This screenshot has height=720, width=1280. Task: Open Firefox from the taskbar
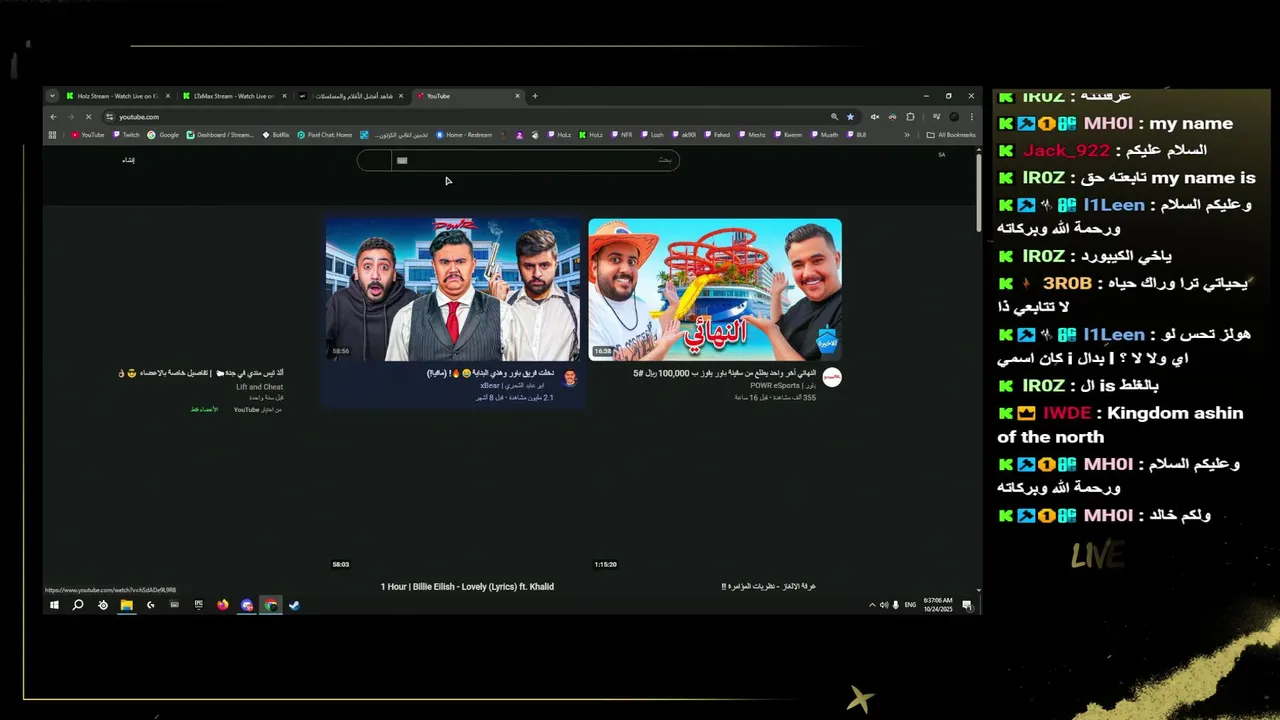pos(222,605)
